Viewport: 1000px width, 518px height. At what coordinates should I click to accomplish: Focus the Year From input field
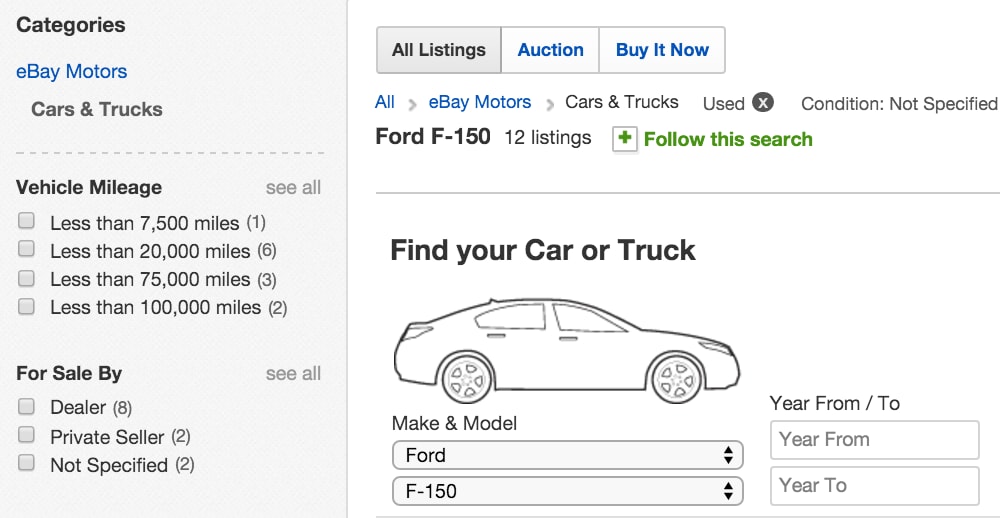click(874, 440)
